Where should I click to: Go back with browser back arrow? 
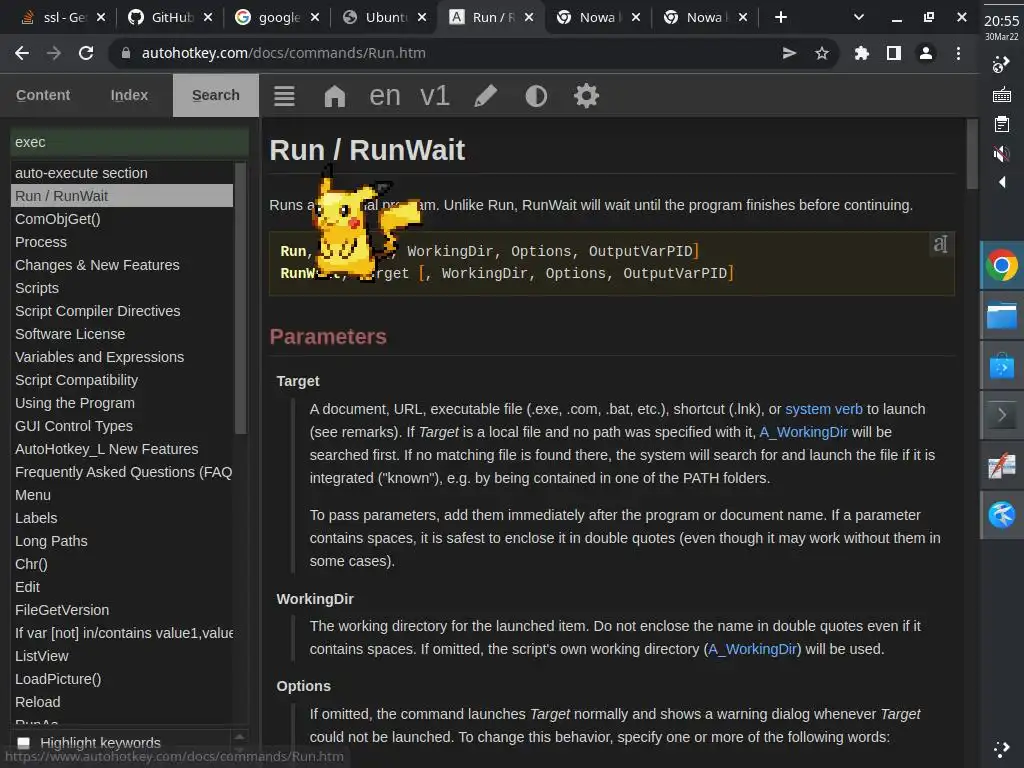pyautogui.click(x=22, y=53)
